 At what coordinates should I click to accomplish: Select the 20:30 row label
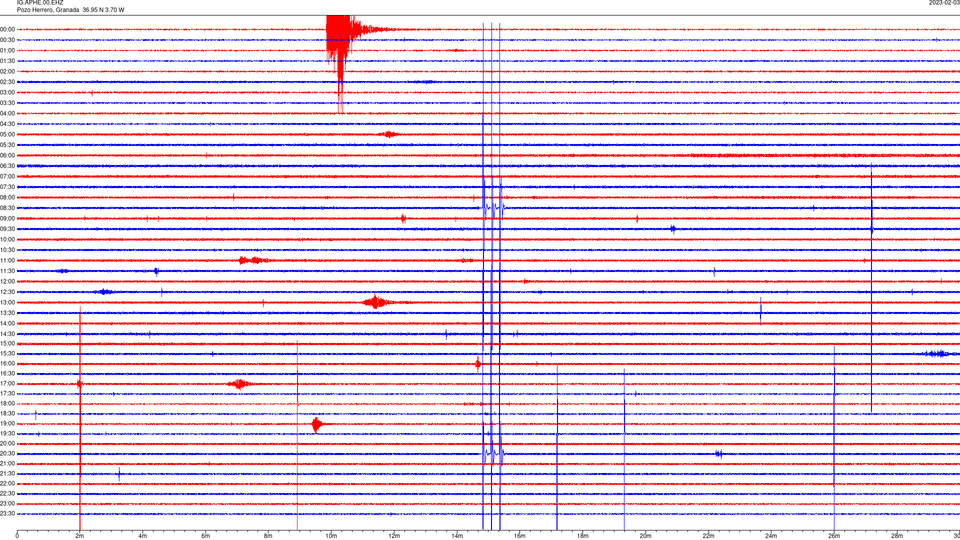7,454
